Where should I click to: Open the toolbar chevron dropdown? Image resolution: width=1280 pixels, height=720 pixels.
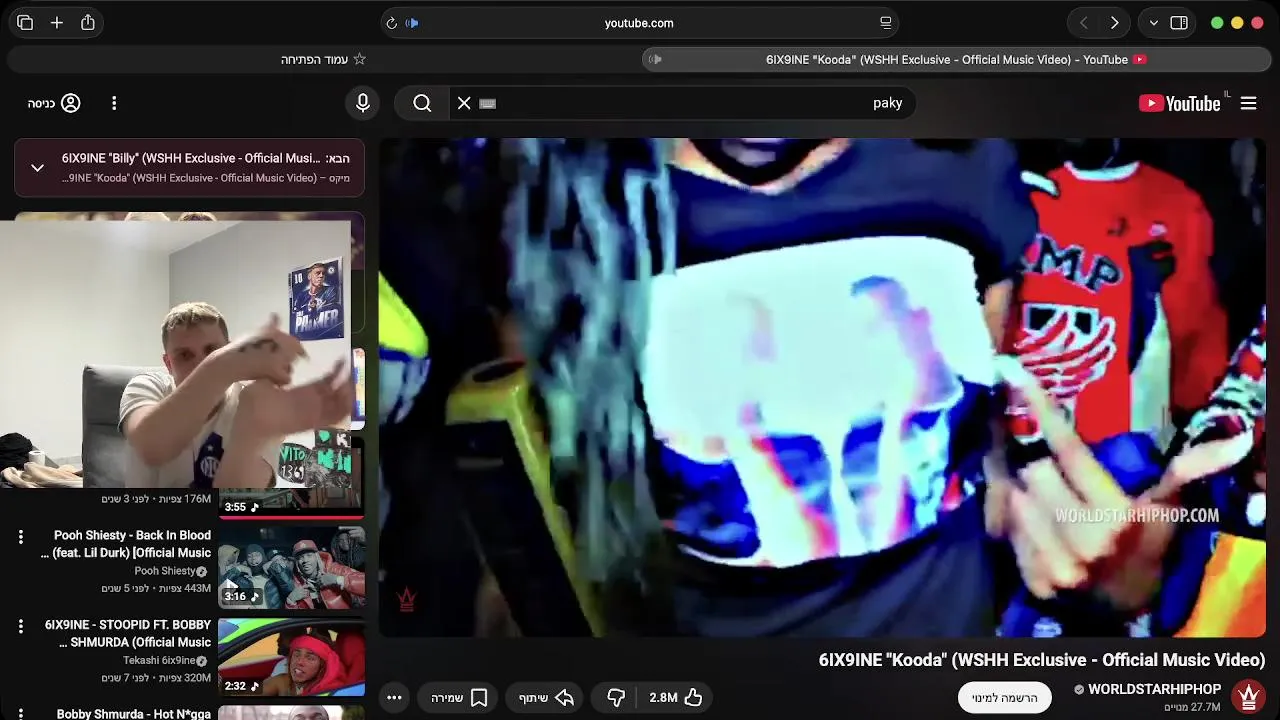[x=1154, y=23]
